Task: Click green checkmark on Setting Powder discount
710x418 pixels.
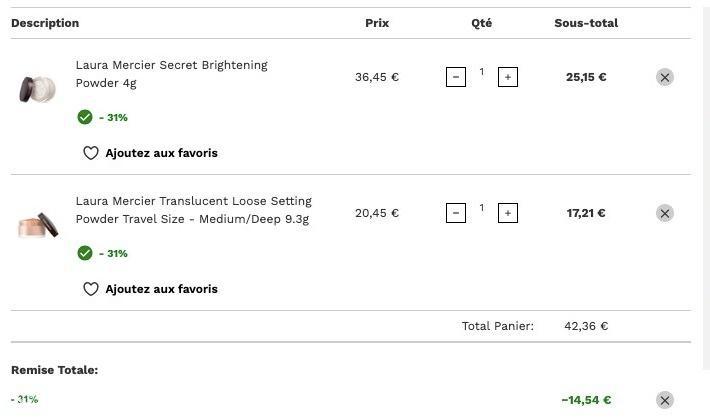Action: click(85, 253)
